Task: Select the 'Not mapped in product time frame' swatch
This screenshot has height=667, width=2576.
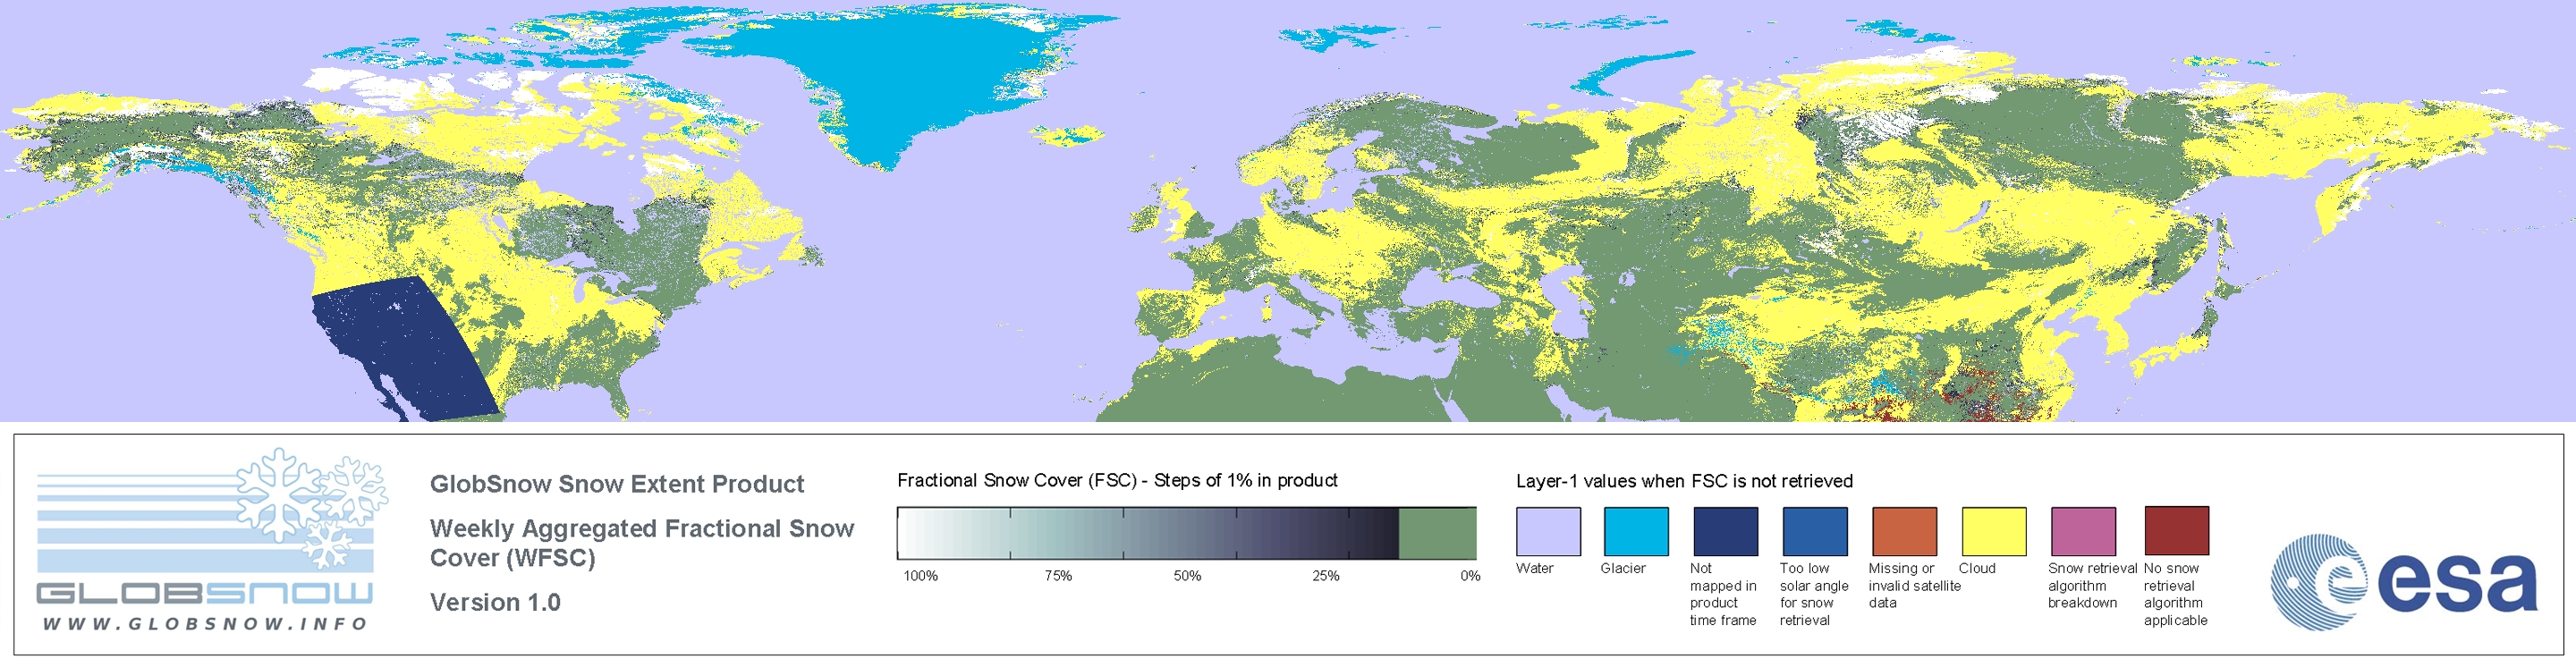Action: coord(1725,531)
